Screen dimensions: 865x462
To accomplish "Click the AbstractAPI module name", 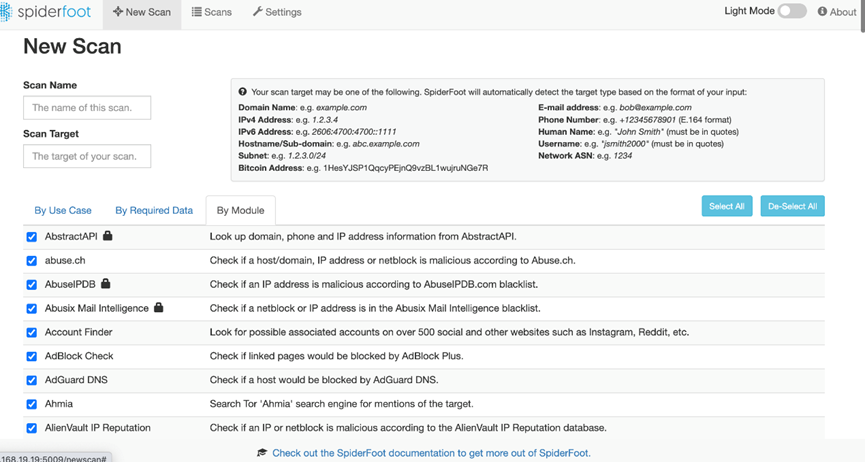I will (x=71, y=236).
